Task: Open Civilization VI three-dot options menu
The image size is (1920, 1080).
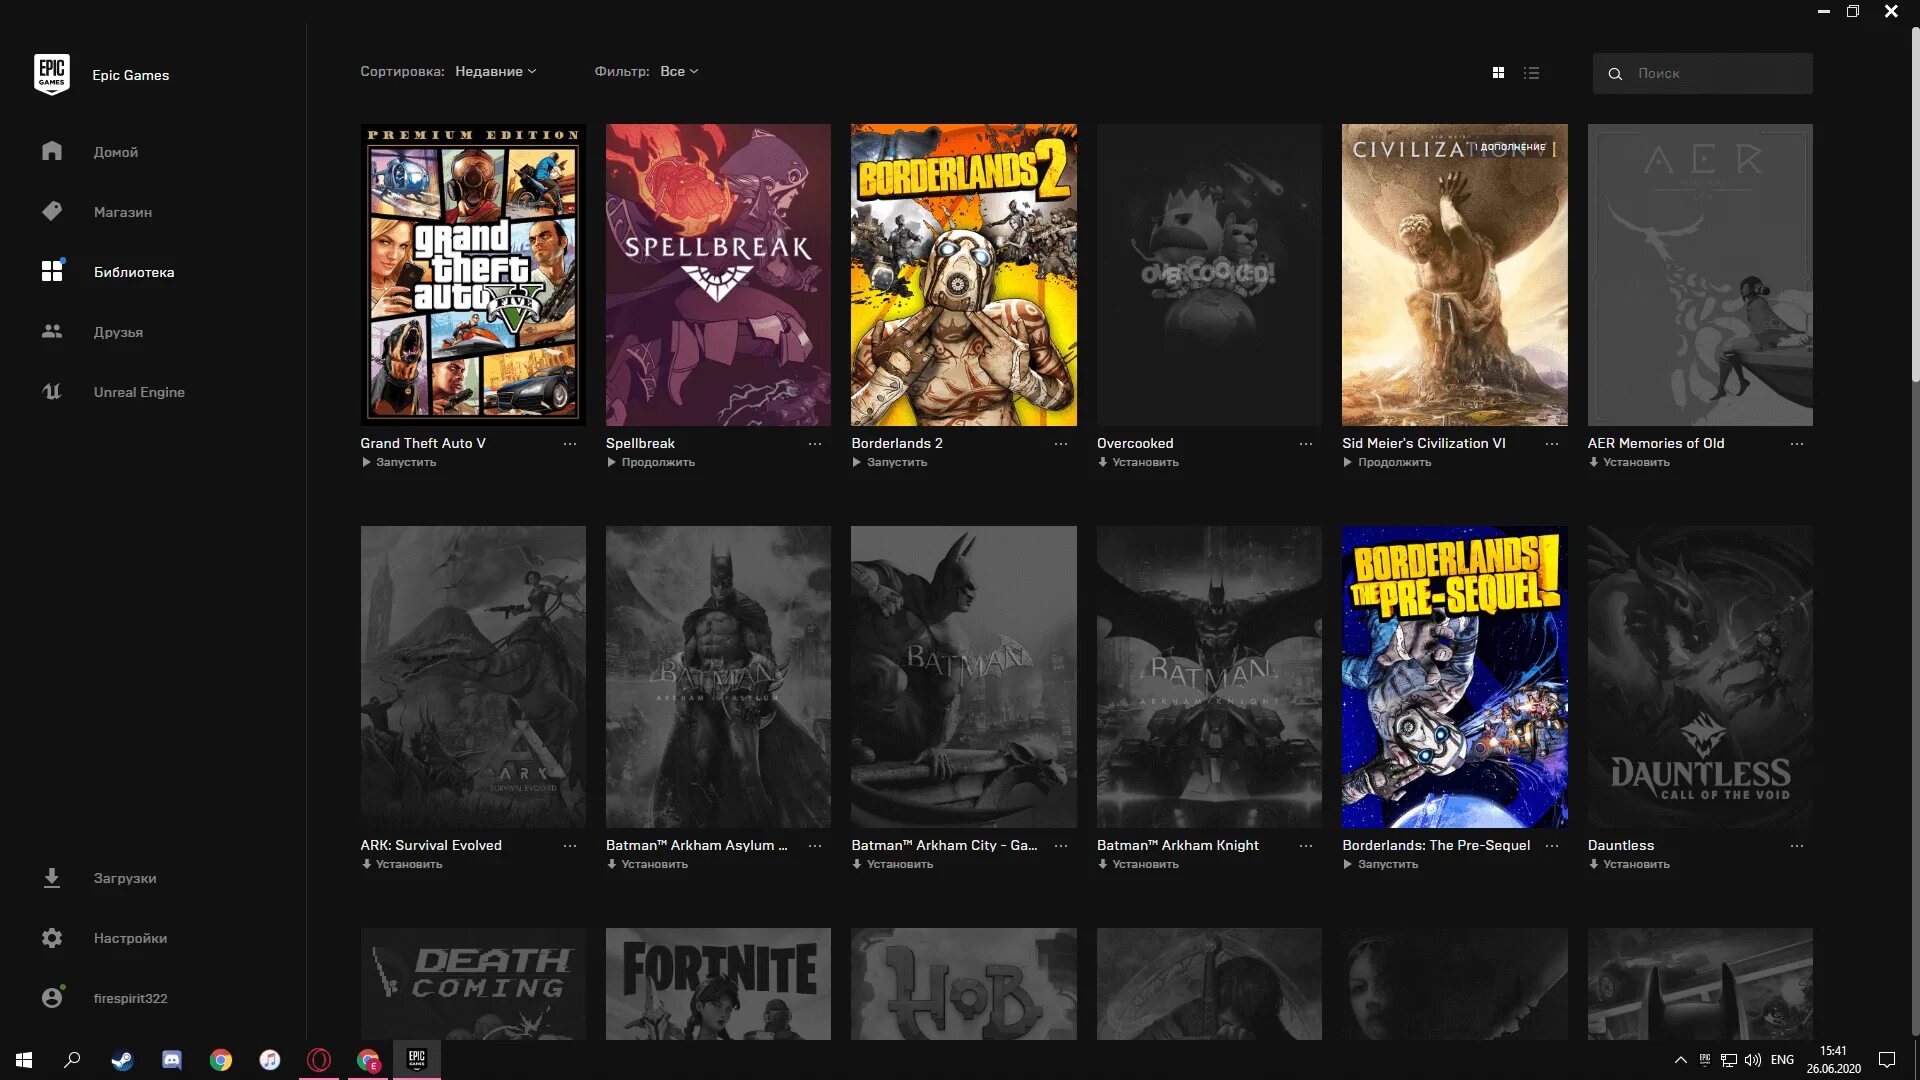Action: click(1552, 443)
